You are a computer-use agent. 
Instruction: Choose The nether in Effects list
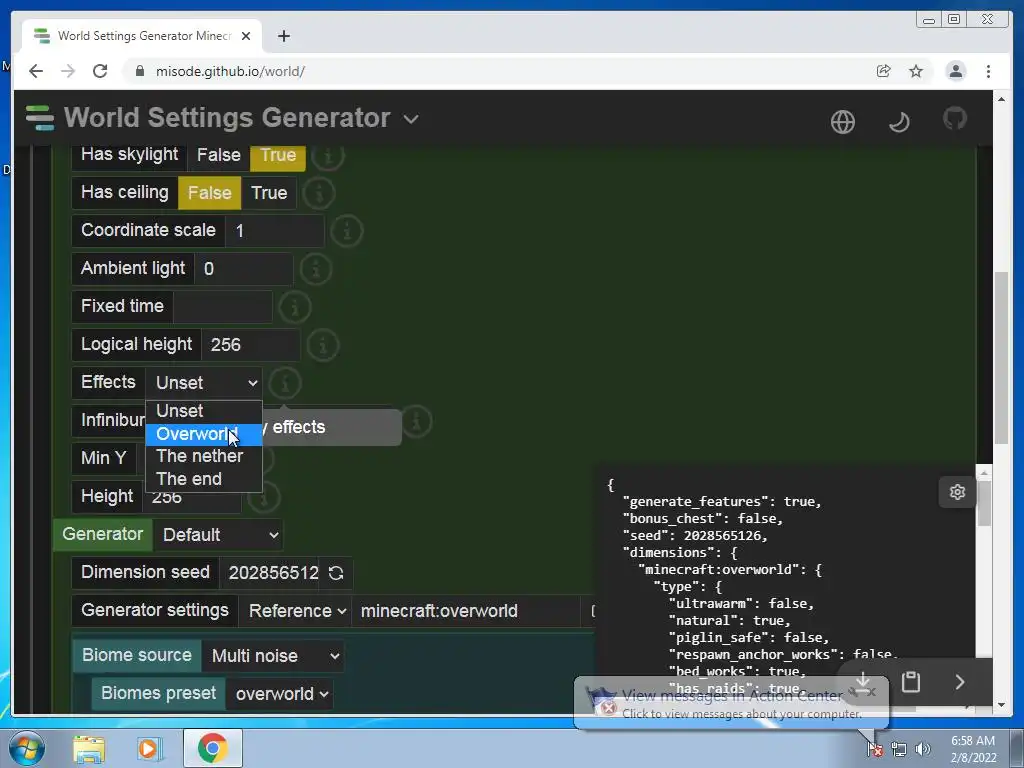tap(204, 456)
